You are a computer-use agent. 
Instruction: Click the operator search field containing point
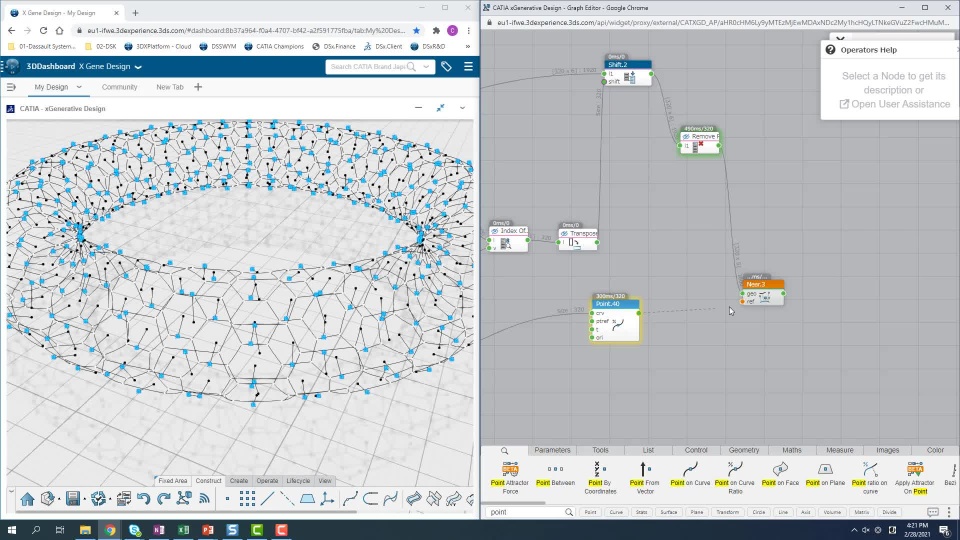tap(530, 512)
